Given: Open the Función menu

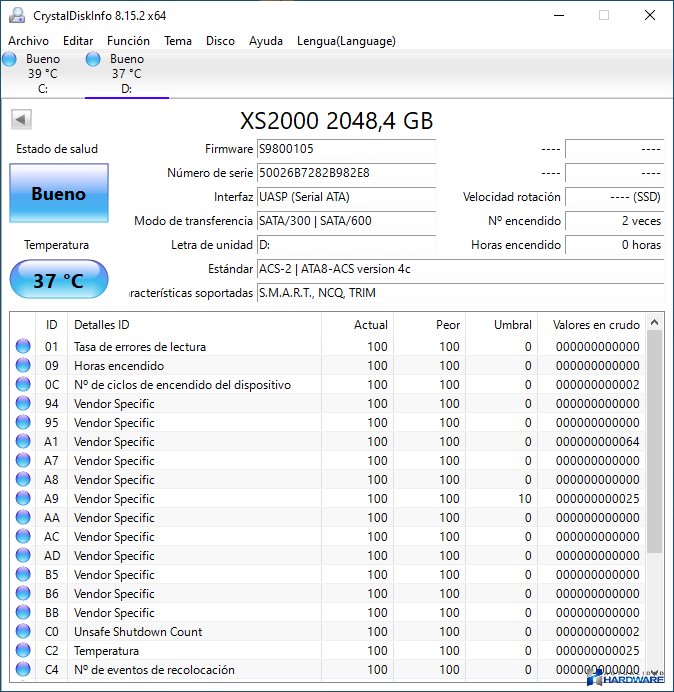Looking at the screenshot, I should [x=128, y=41].
